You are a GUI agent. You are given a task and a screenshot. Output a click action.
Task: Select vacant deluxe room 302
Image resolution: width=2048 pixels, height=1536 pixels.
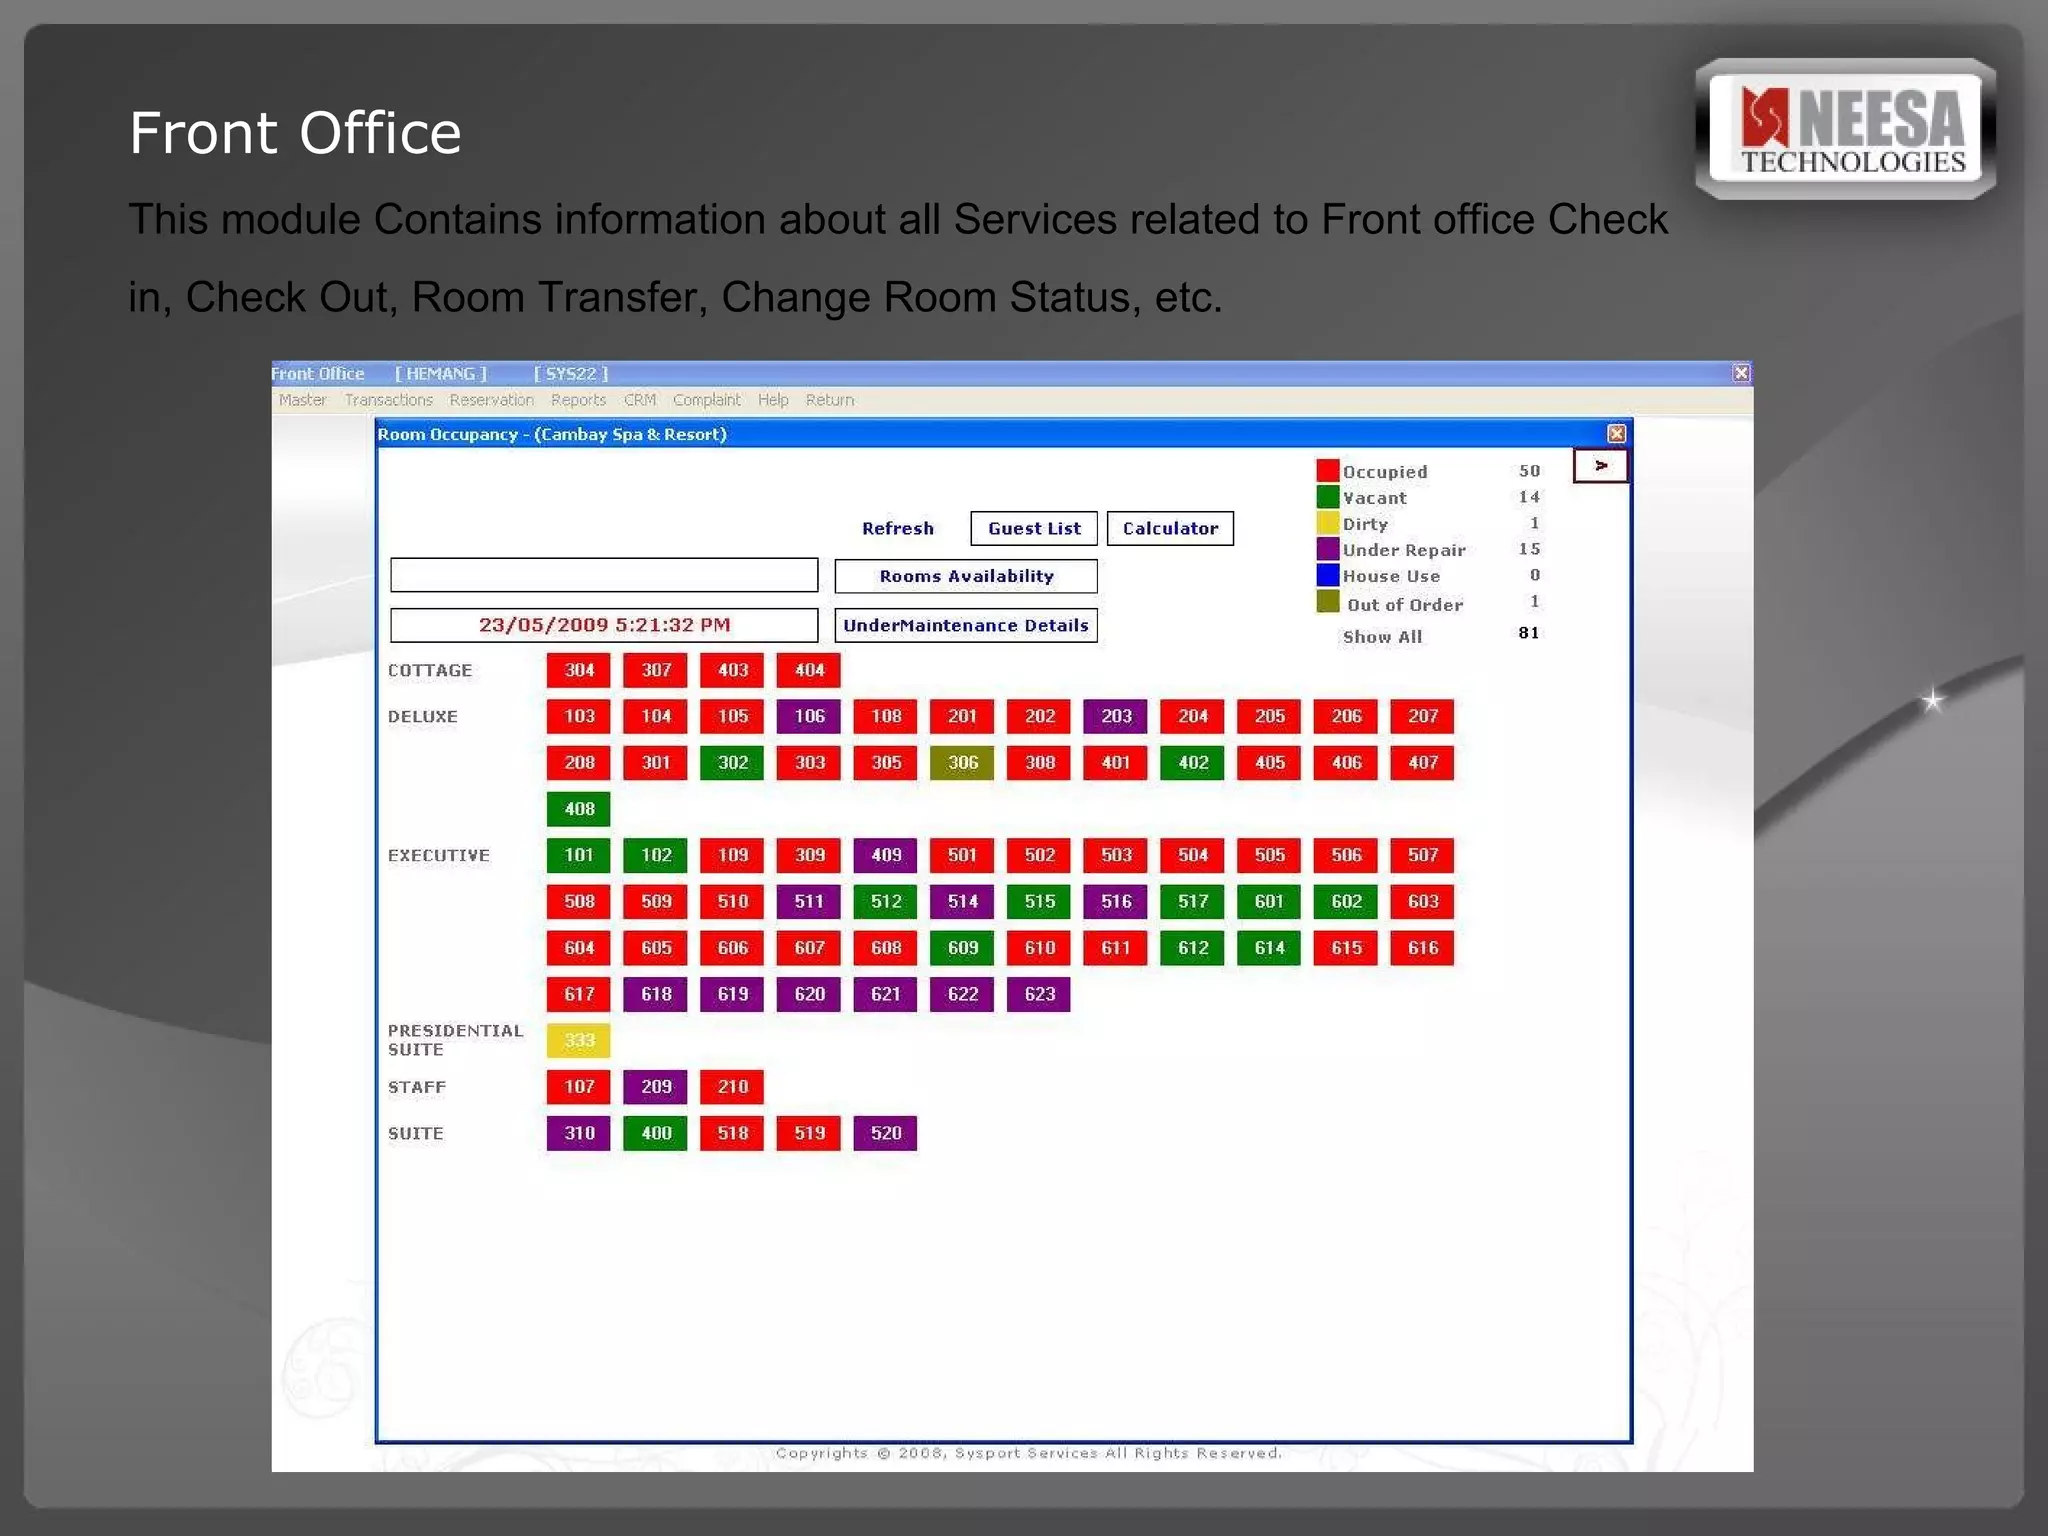click(733, 763)
